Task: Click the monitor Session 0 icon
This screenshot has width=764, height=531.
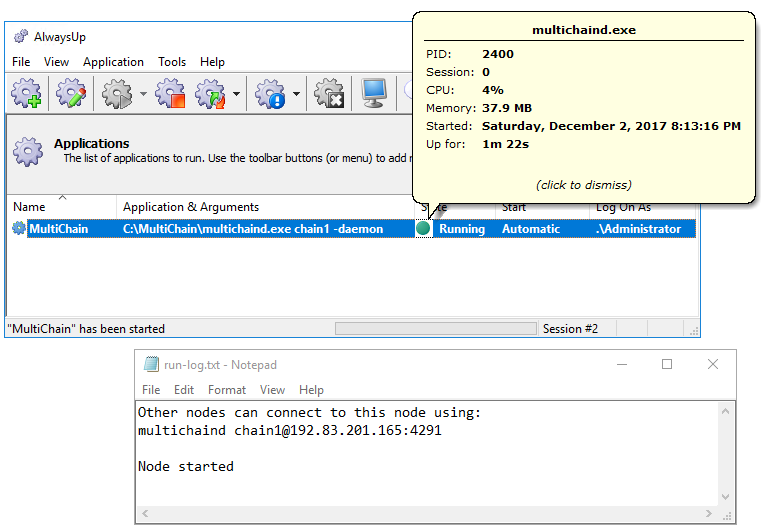Action: point(374,93)
